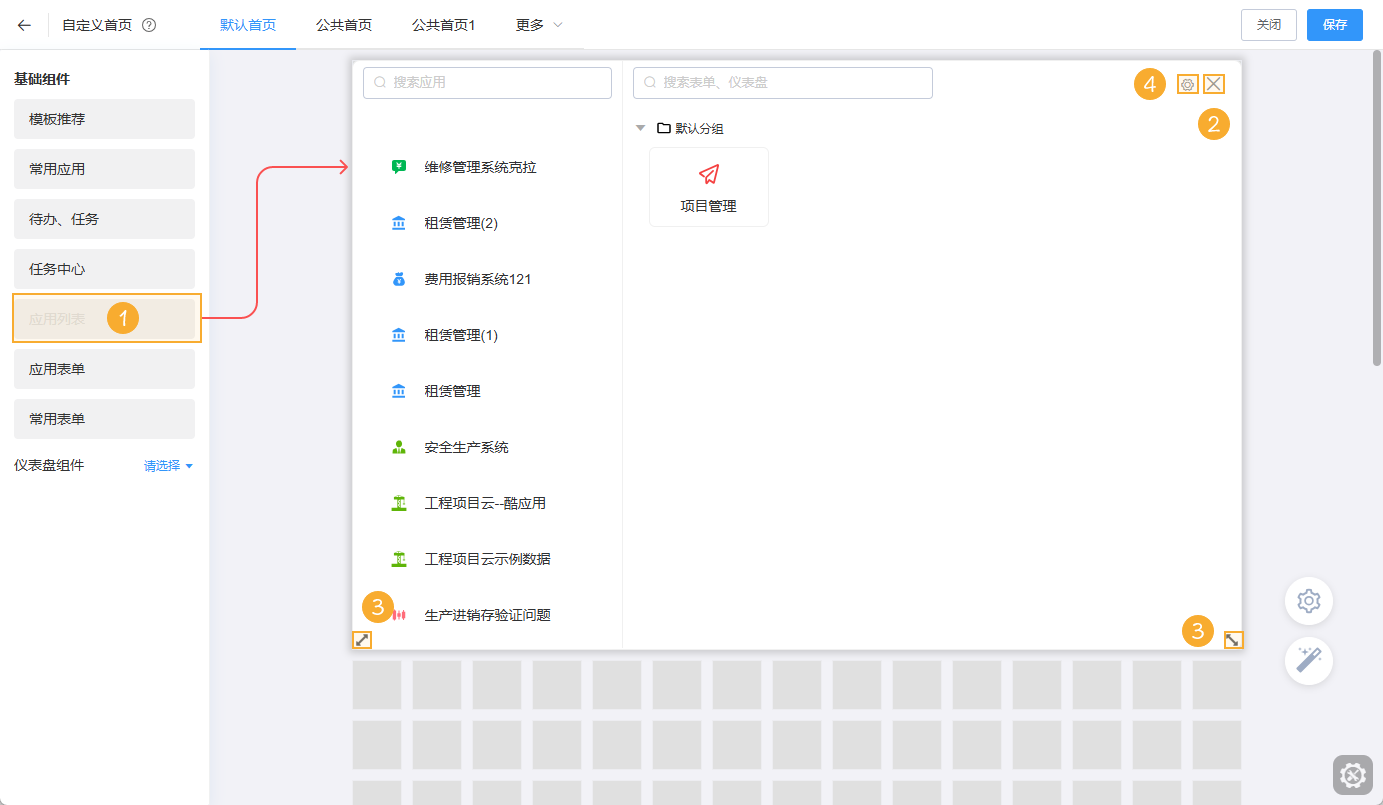Collapse the 默认分组 tree group
This screenshot has width=1383, height=805.
pyautogui.click(x=640, y=128)
